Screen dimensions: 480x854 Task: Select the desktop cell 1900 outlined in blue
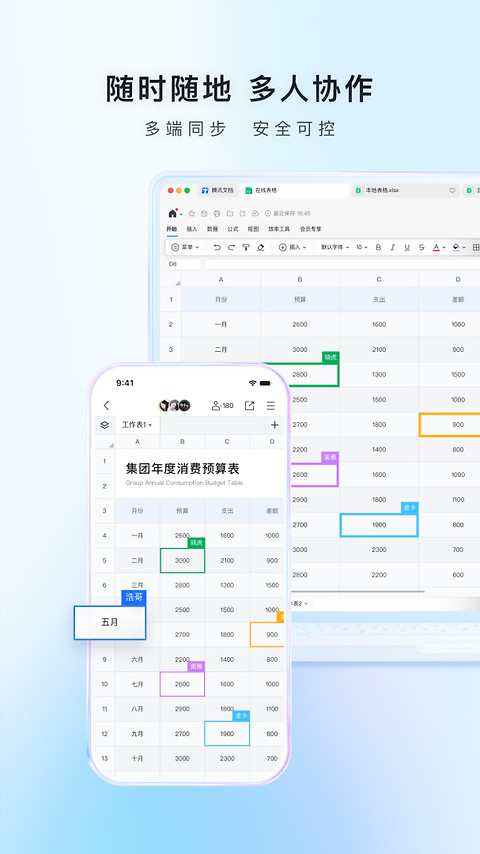coord(379,525)
